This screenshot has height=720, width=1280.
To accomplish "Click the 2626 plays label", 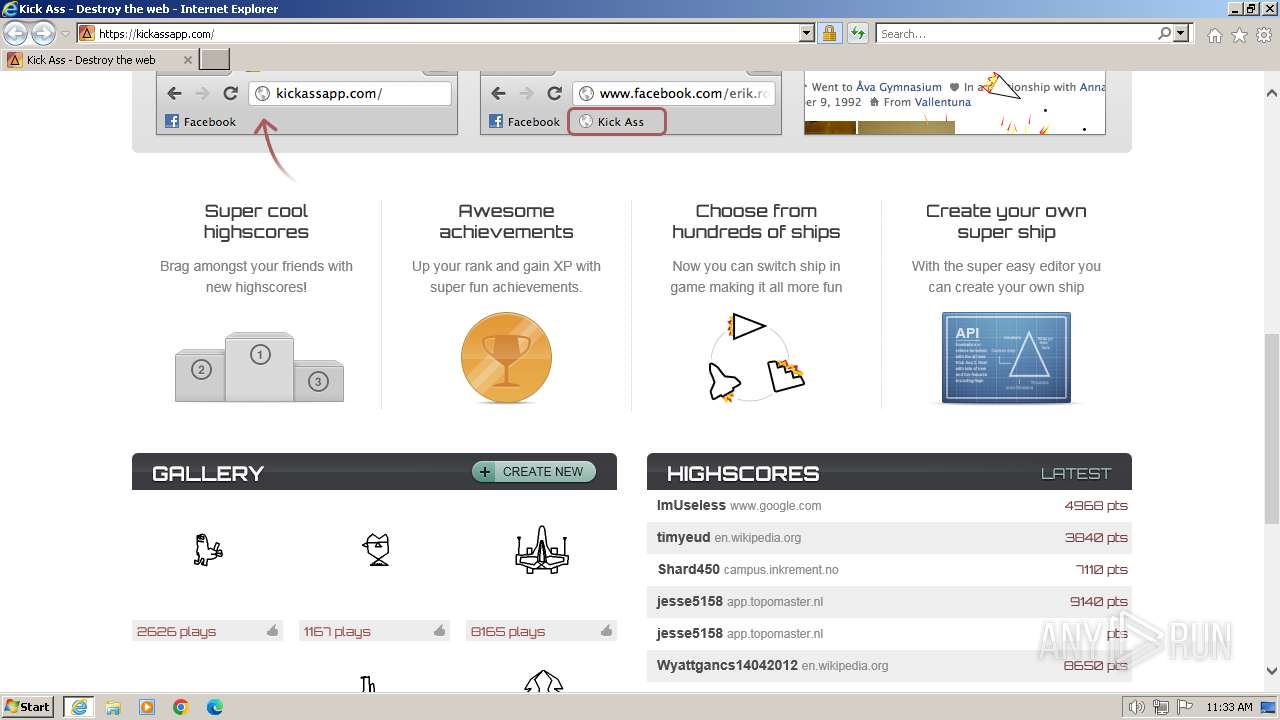I will (x=176, y=631).
